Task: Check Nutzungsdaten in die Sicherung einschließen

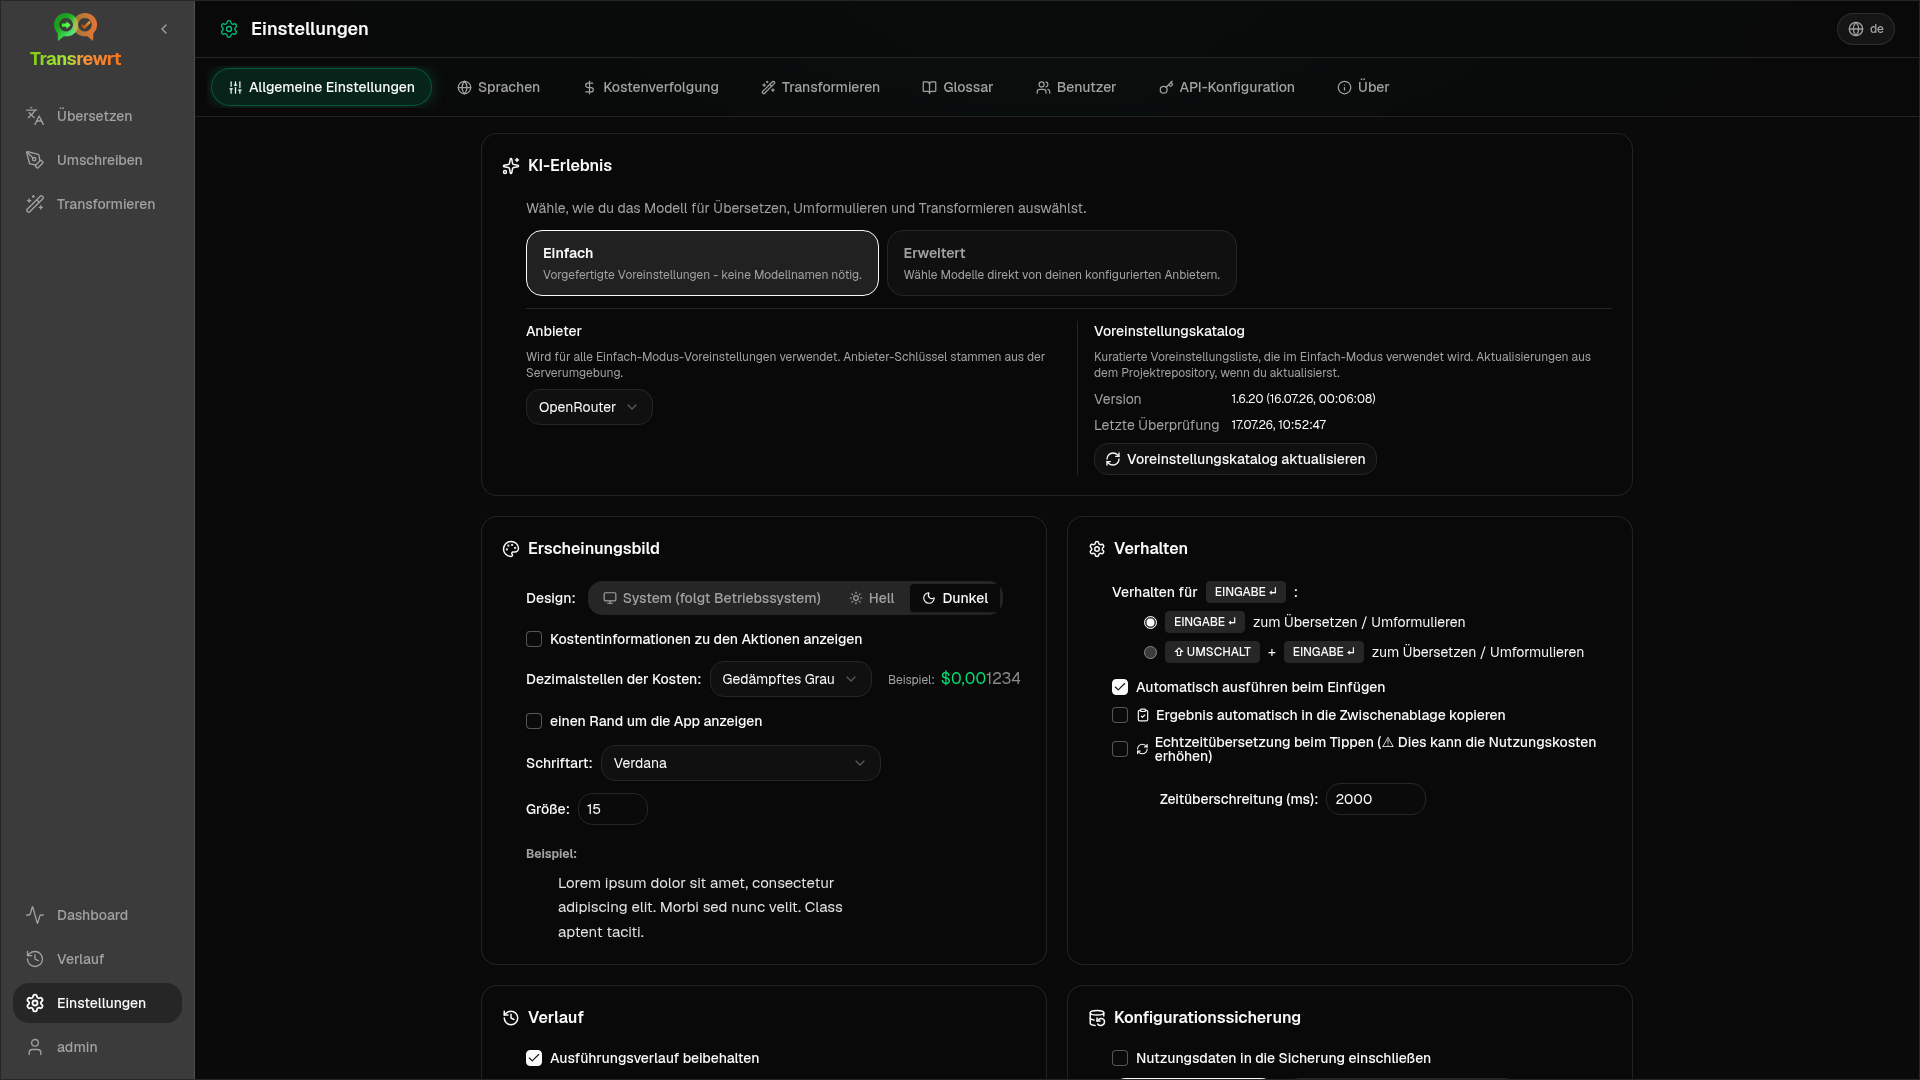Action: (x=1120, y=1058)
